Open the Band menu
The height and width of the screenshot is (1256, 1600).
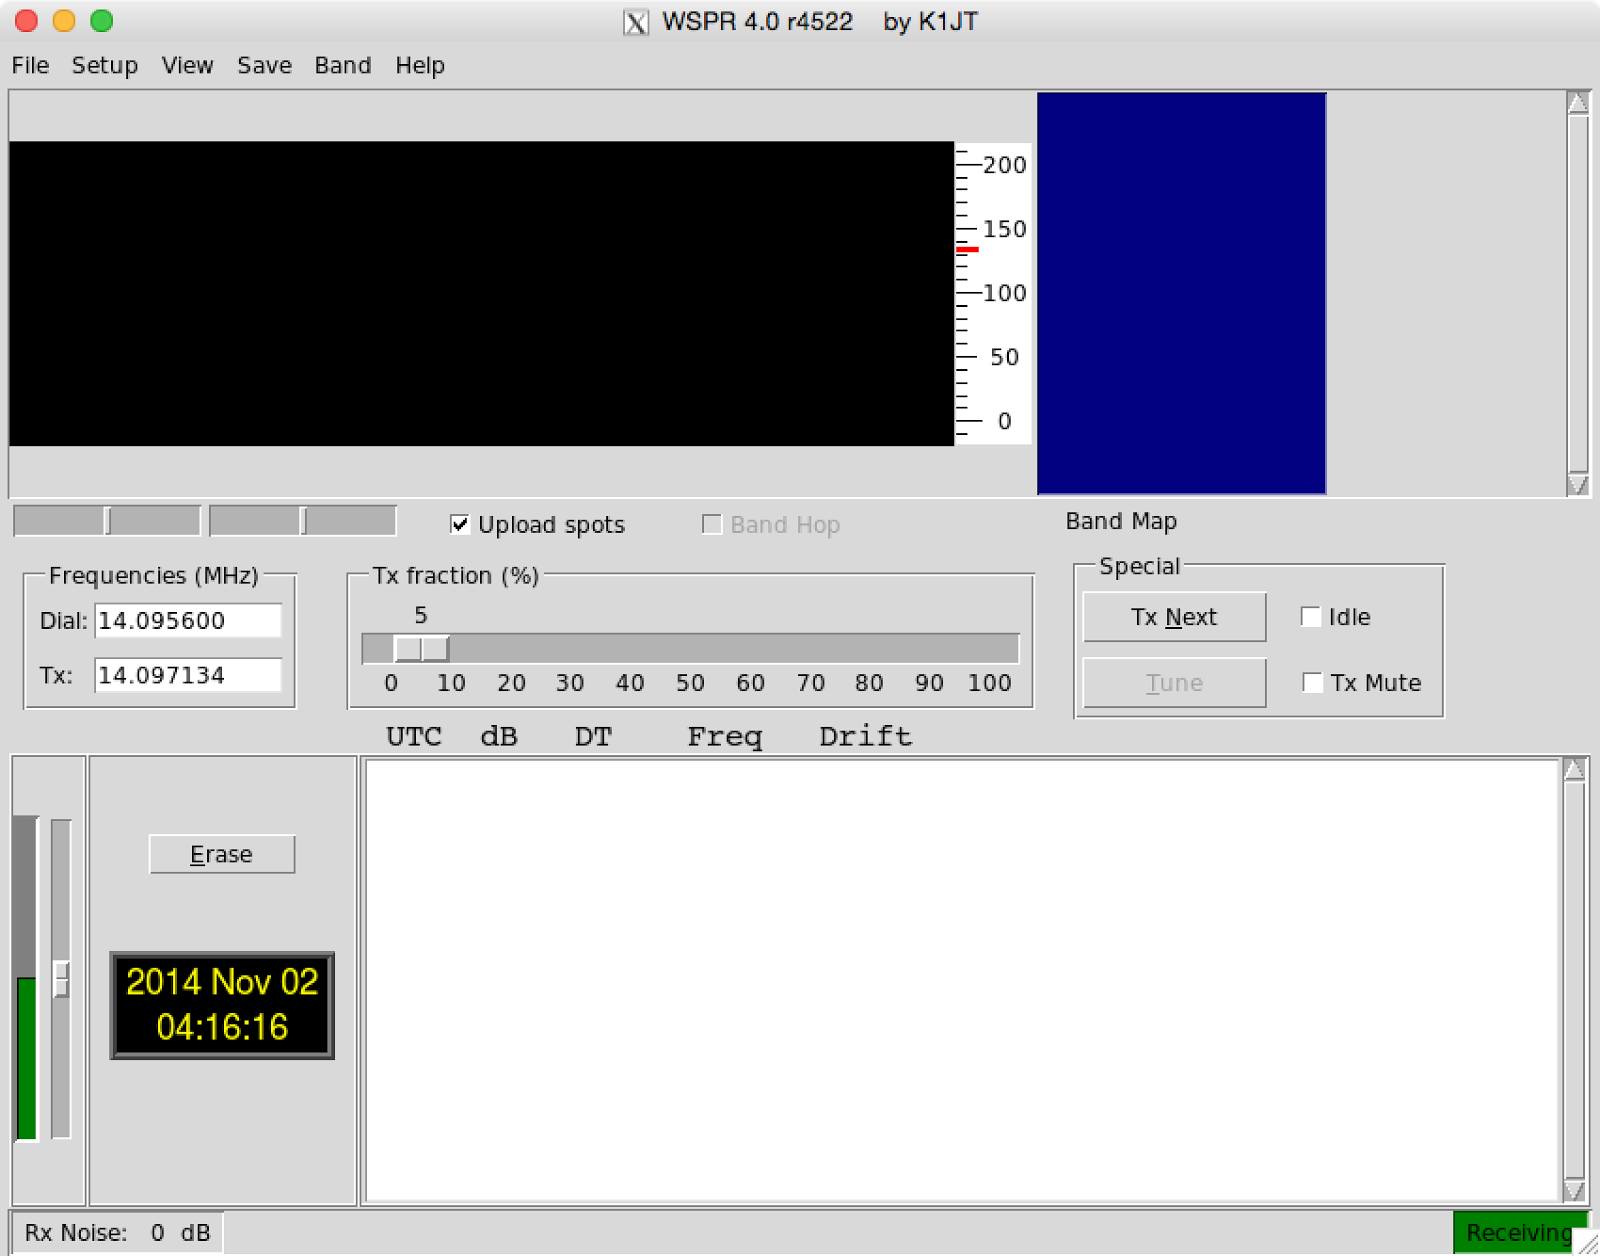pos(342,65)
